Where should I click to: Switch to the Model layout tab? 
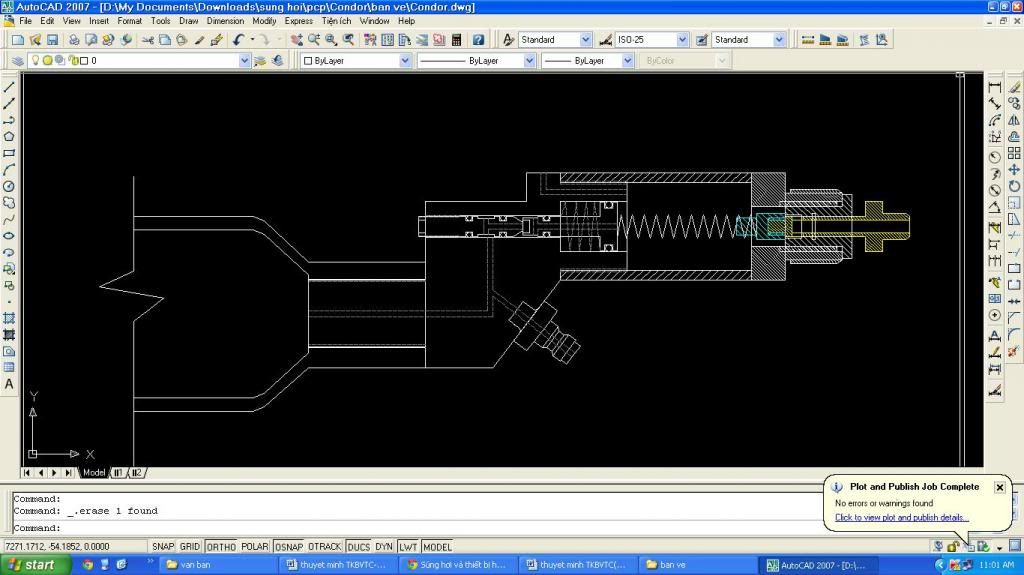click(93, 472)
